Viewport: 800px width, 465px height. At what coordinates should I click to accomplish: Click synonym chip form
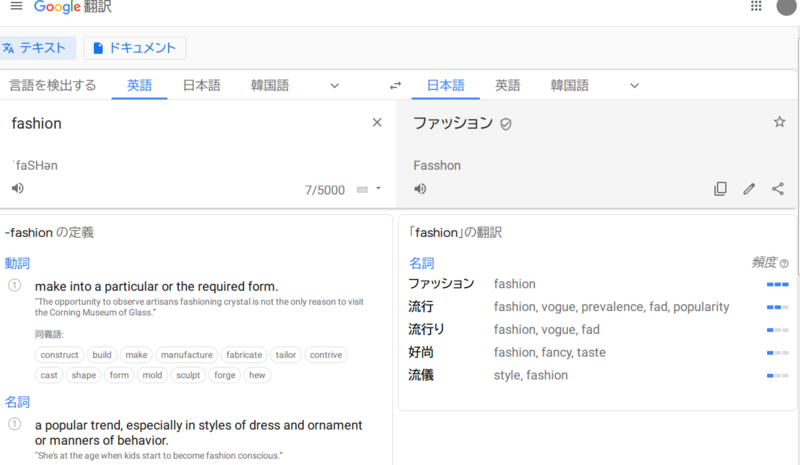tap(119, 375)
